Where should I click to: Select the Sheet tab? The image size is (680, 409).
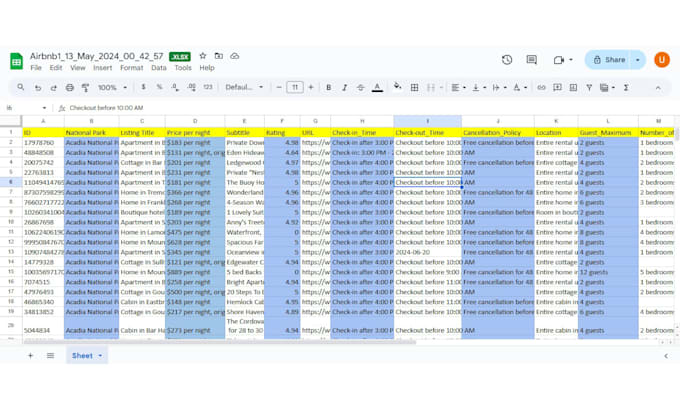coord(86,356)
